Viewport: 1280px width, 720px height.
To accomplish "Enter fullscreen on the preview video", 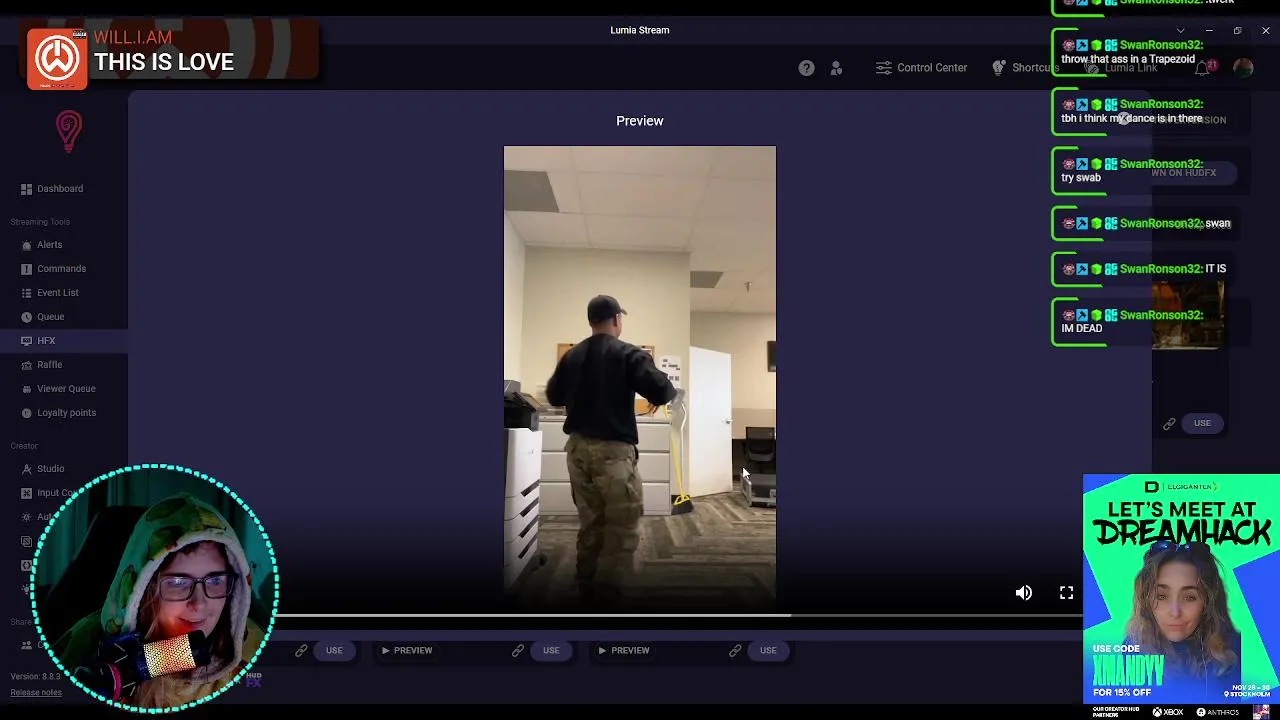I will (1066, 593).
